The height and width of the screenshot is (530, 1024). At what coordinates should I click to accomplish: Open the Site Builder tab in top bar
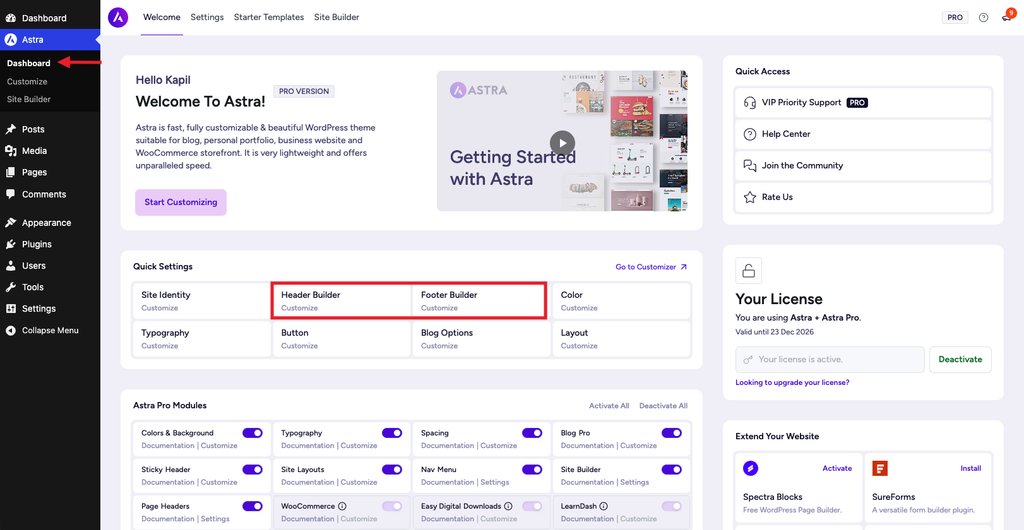[336, 17]
